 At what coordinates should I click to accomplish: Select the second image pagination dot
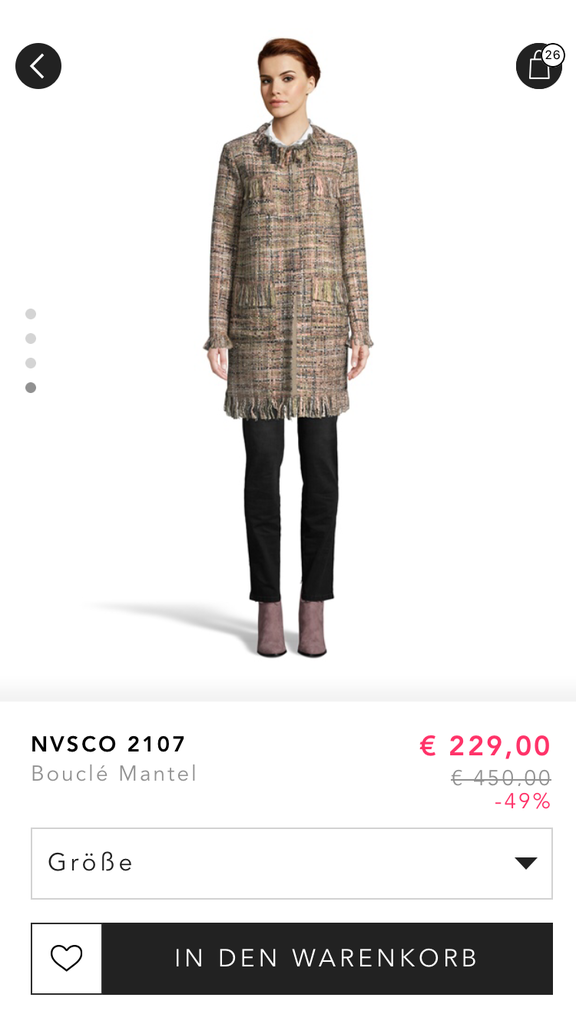[x=31, y=338]
